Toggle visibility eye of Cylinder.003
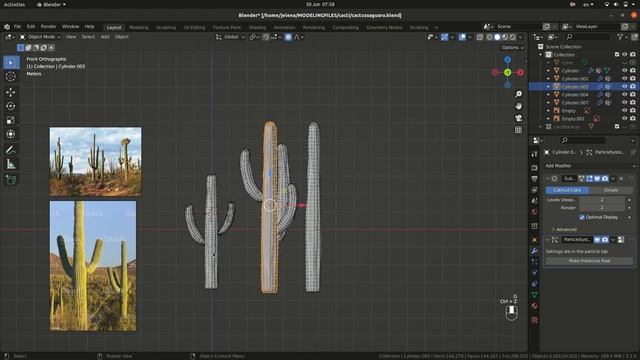The image size is (640, 360). pyautogui.click(x=624, y=87)
